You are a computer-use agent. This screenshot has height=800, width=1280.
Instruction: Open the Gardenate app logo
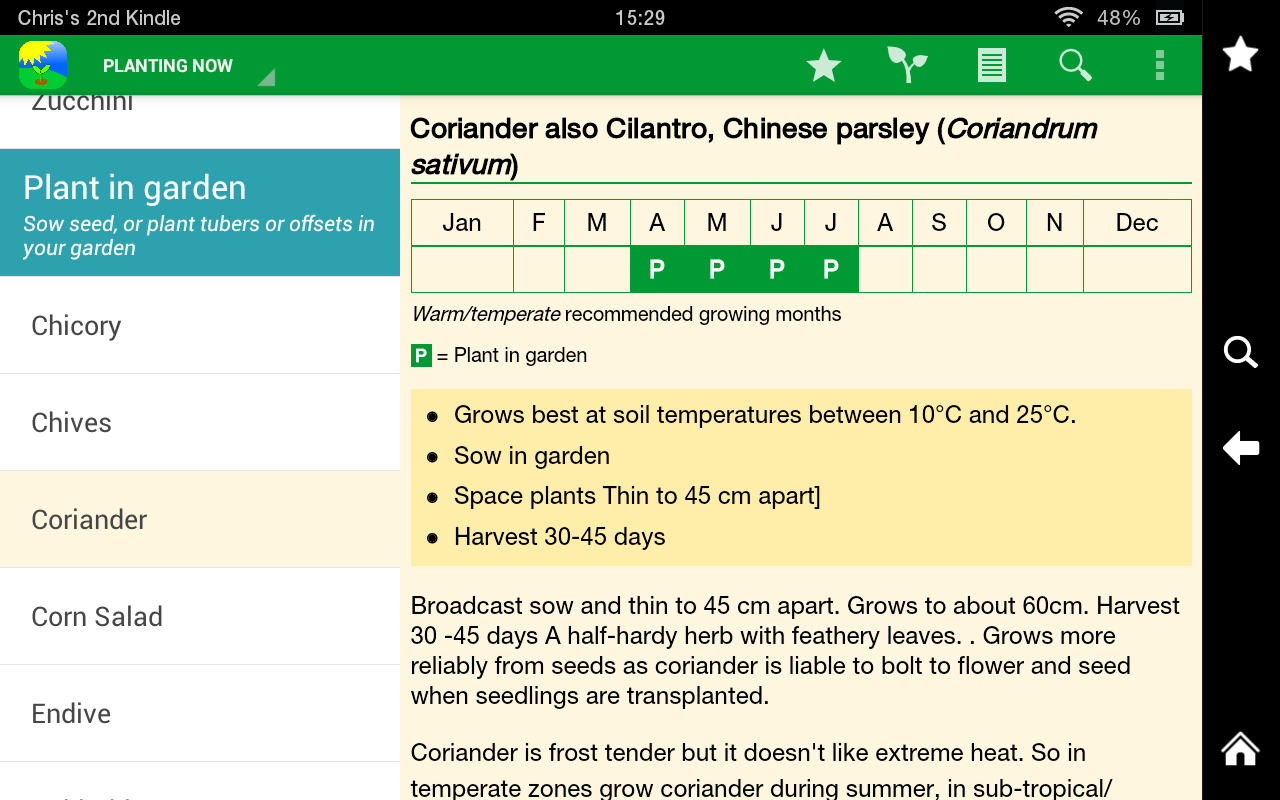click(42, 65)
